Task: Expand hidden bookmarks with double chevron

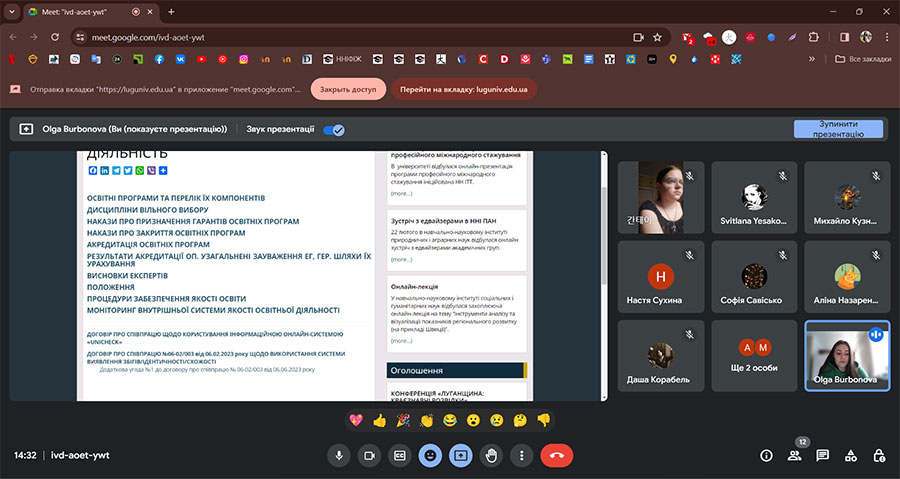Action: (x=812, y=59)
